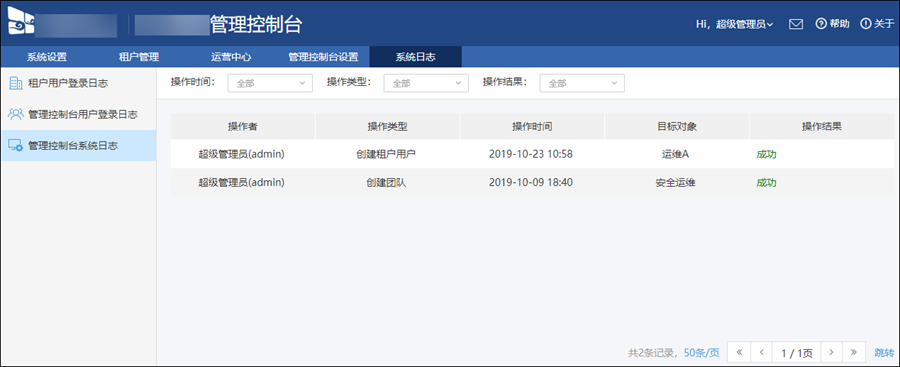Viewport: 900px width, 367px height.
Task: Open 租户用户登录日志 in sidebar
Action: (78, 83)
